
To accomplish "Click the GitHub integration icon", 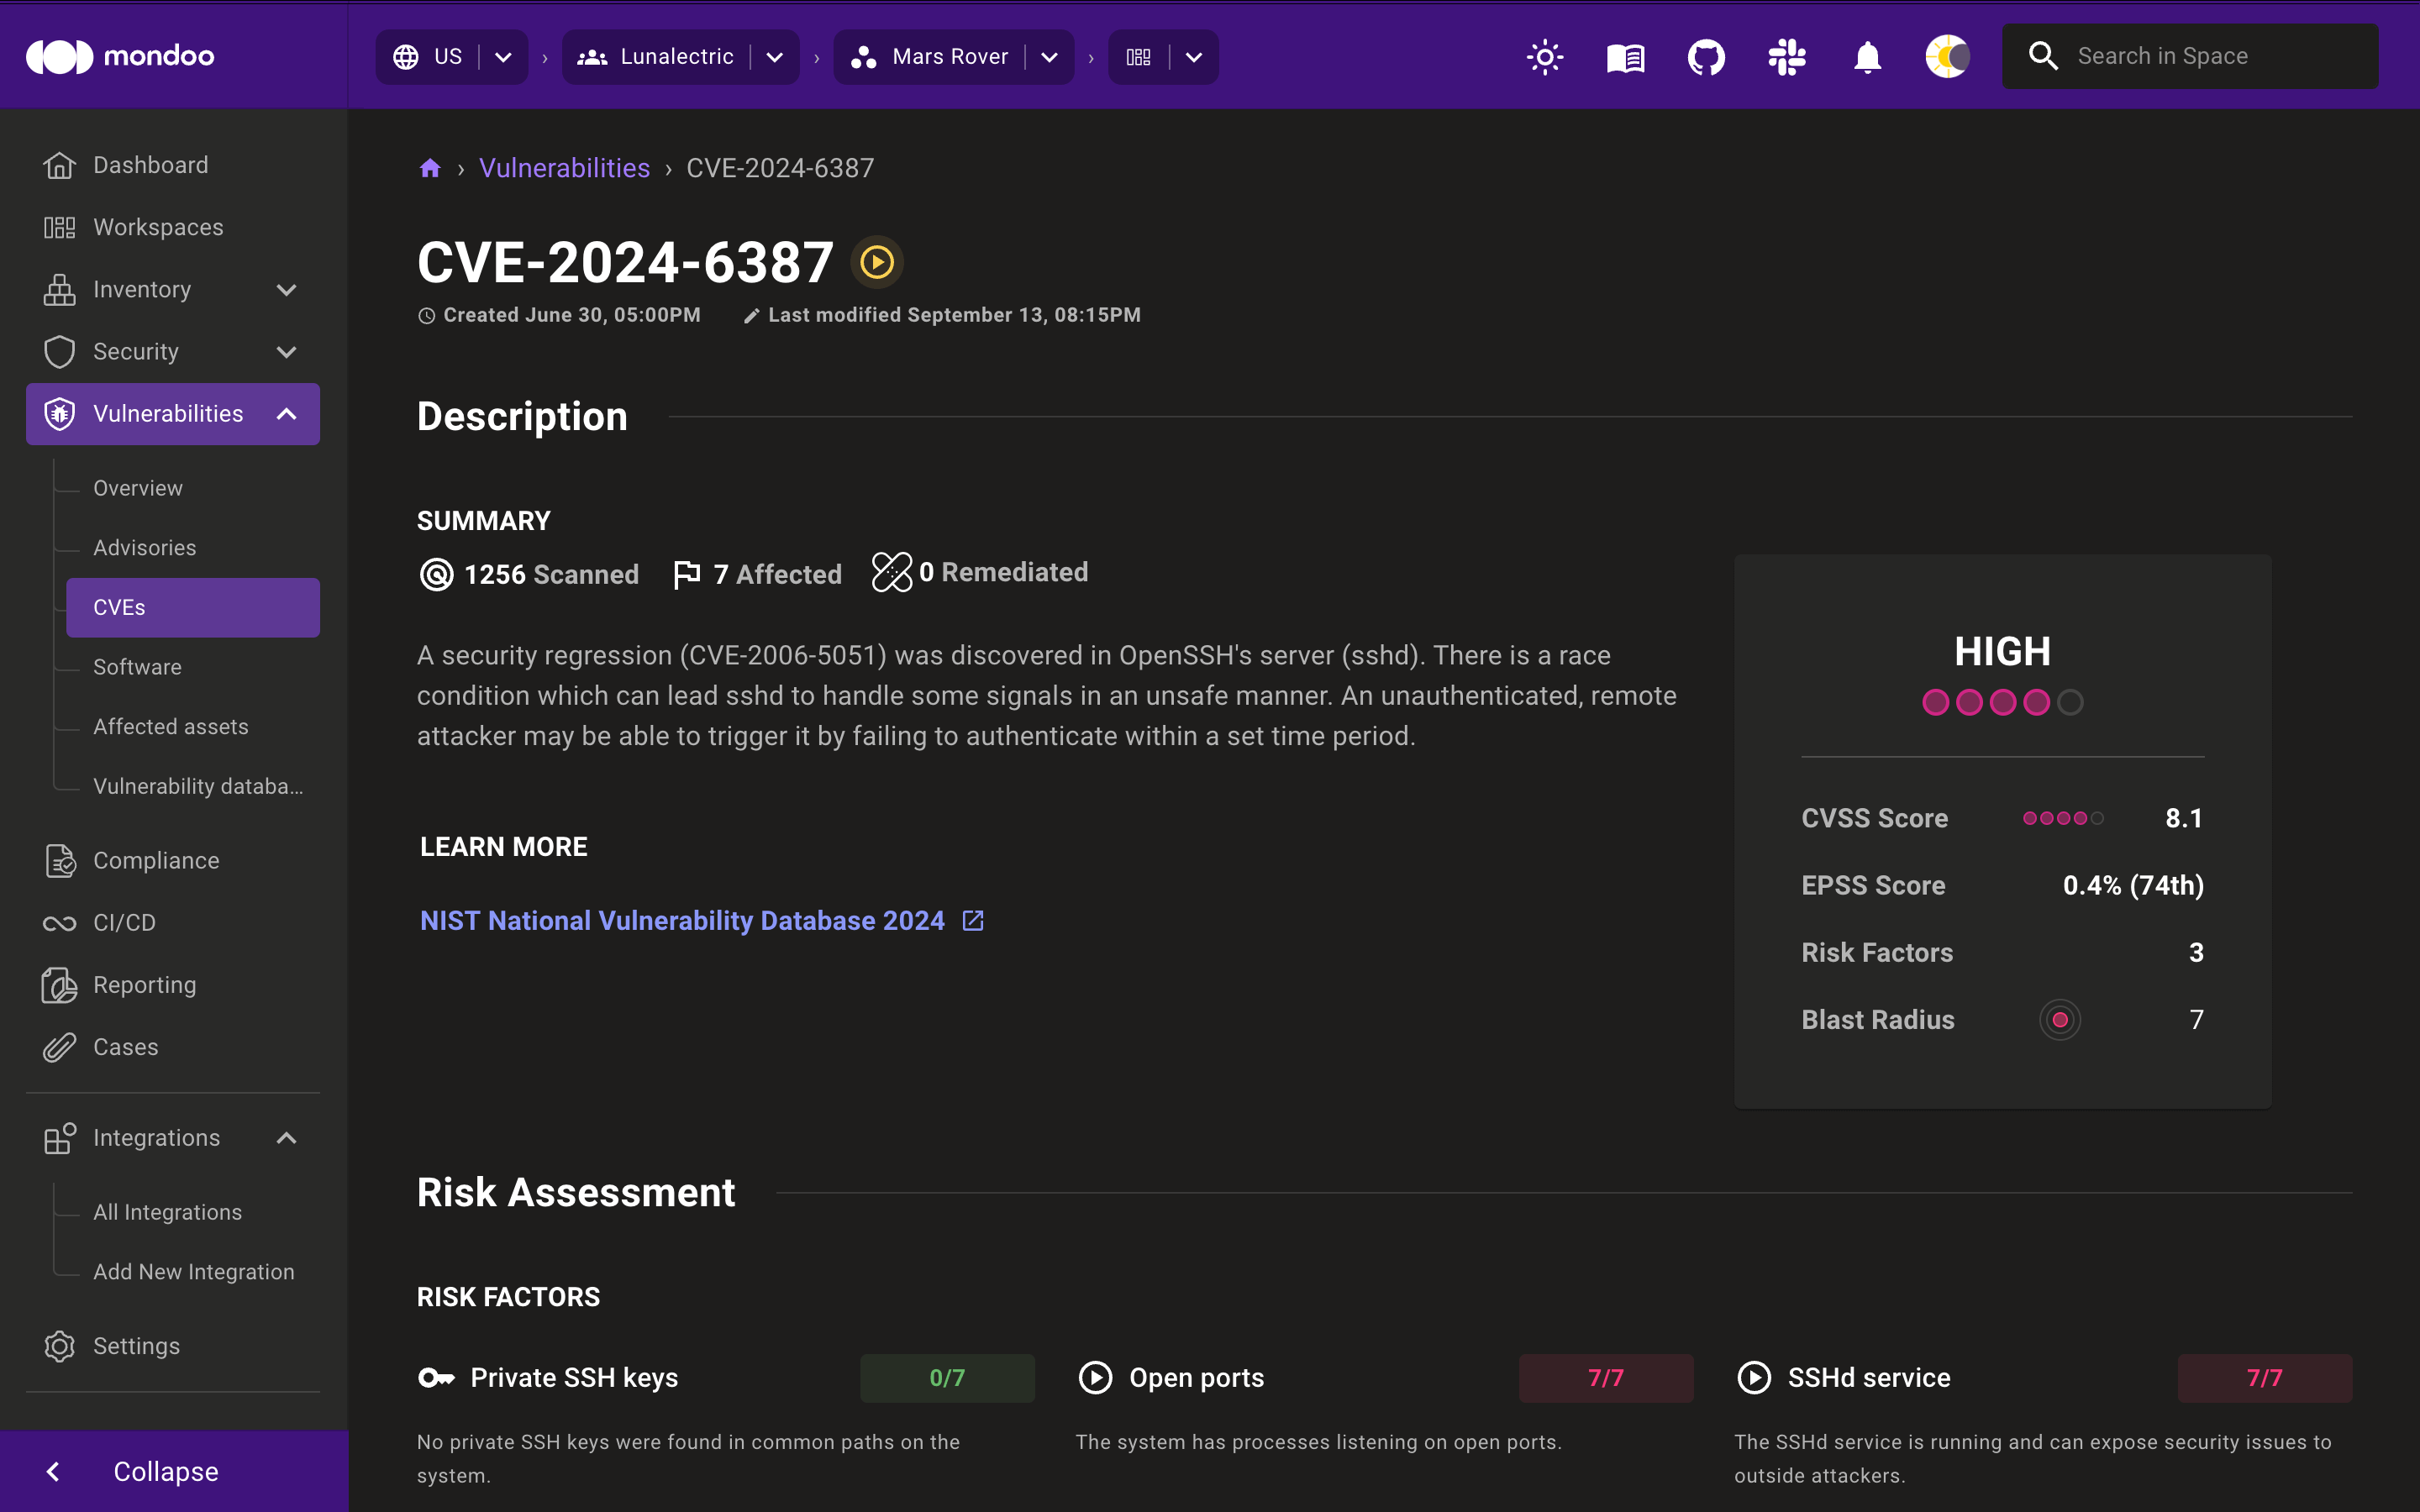I will pyautogui.click(x=1704, y=55).
